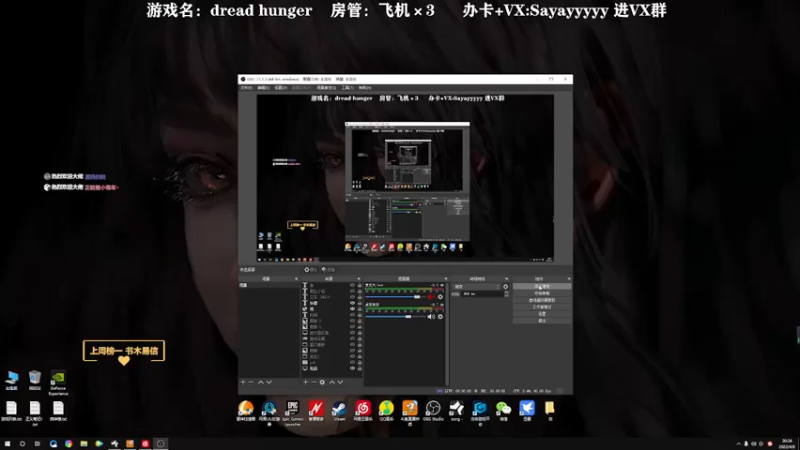Image resolution: width=800 pixels, height=450 pixels.
Task: Open Epic Games Launcher desktop shortcut
Action: (292, 412)
